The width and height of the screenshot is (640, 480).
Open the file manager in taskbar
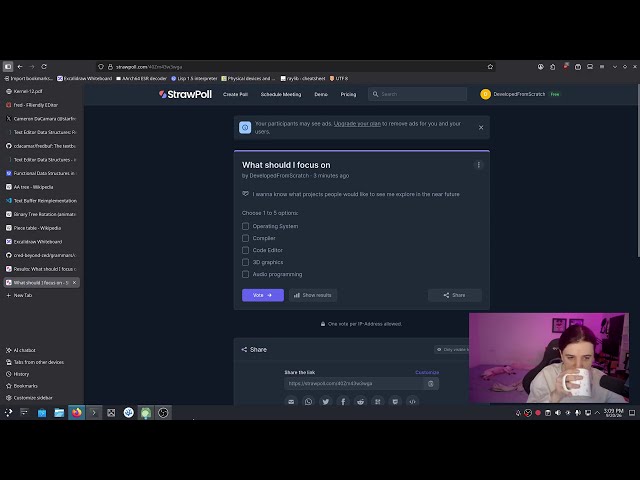(59, 413)
